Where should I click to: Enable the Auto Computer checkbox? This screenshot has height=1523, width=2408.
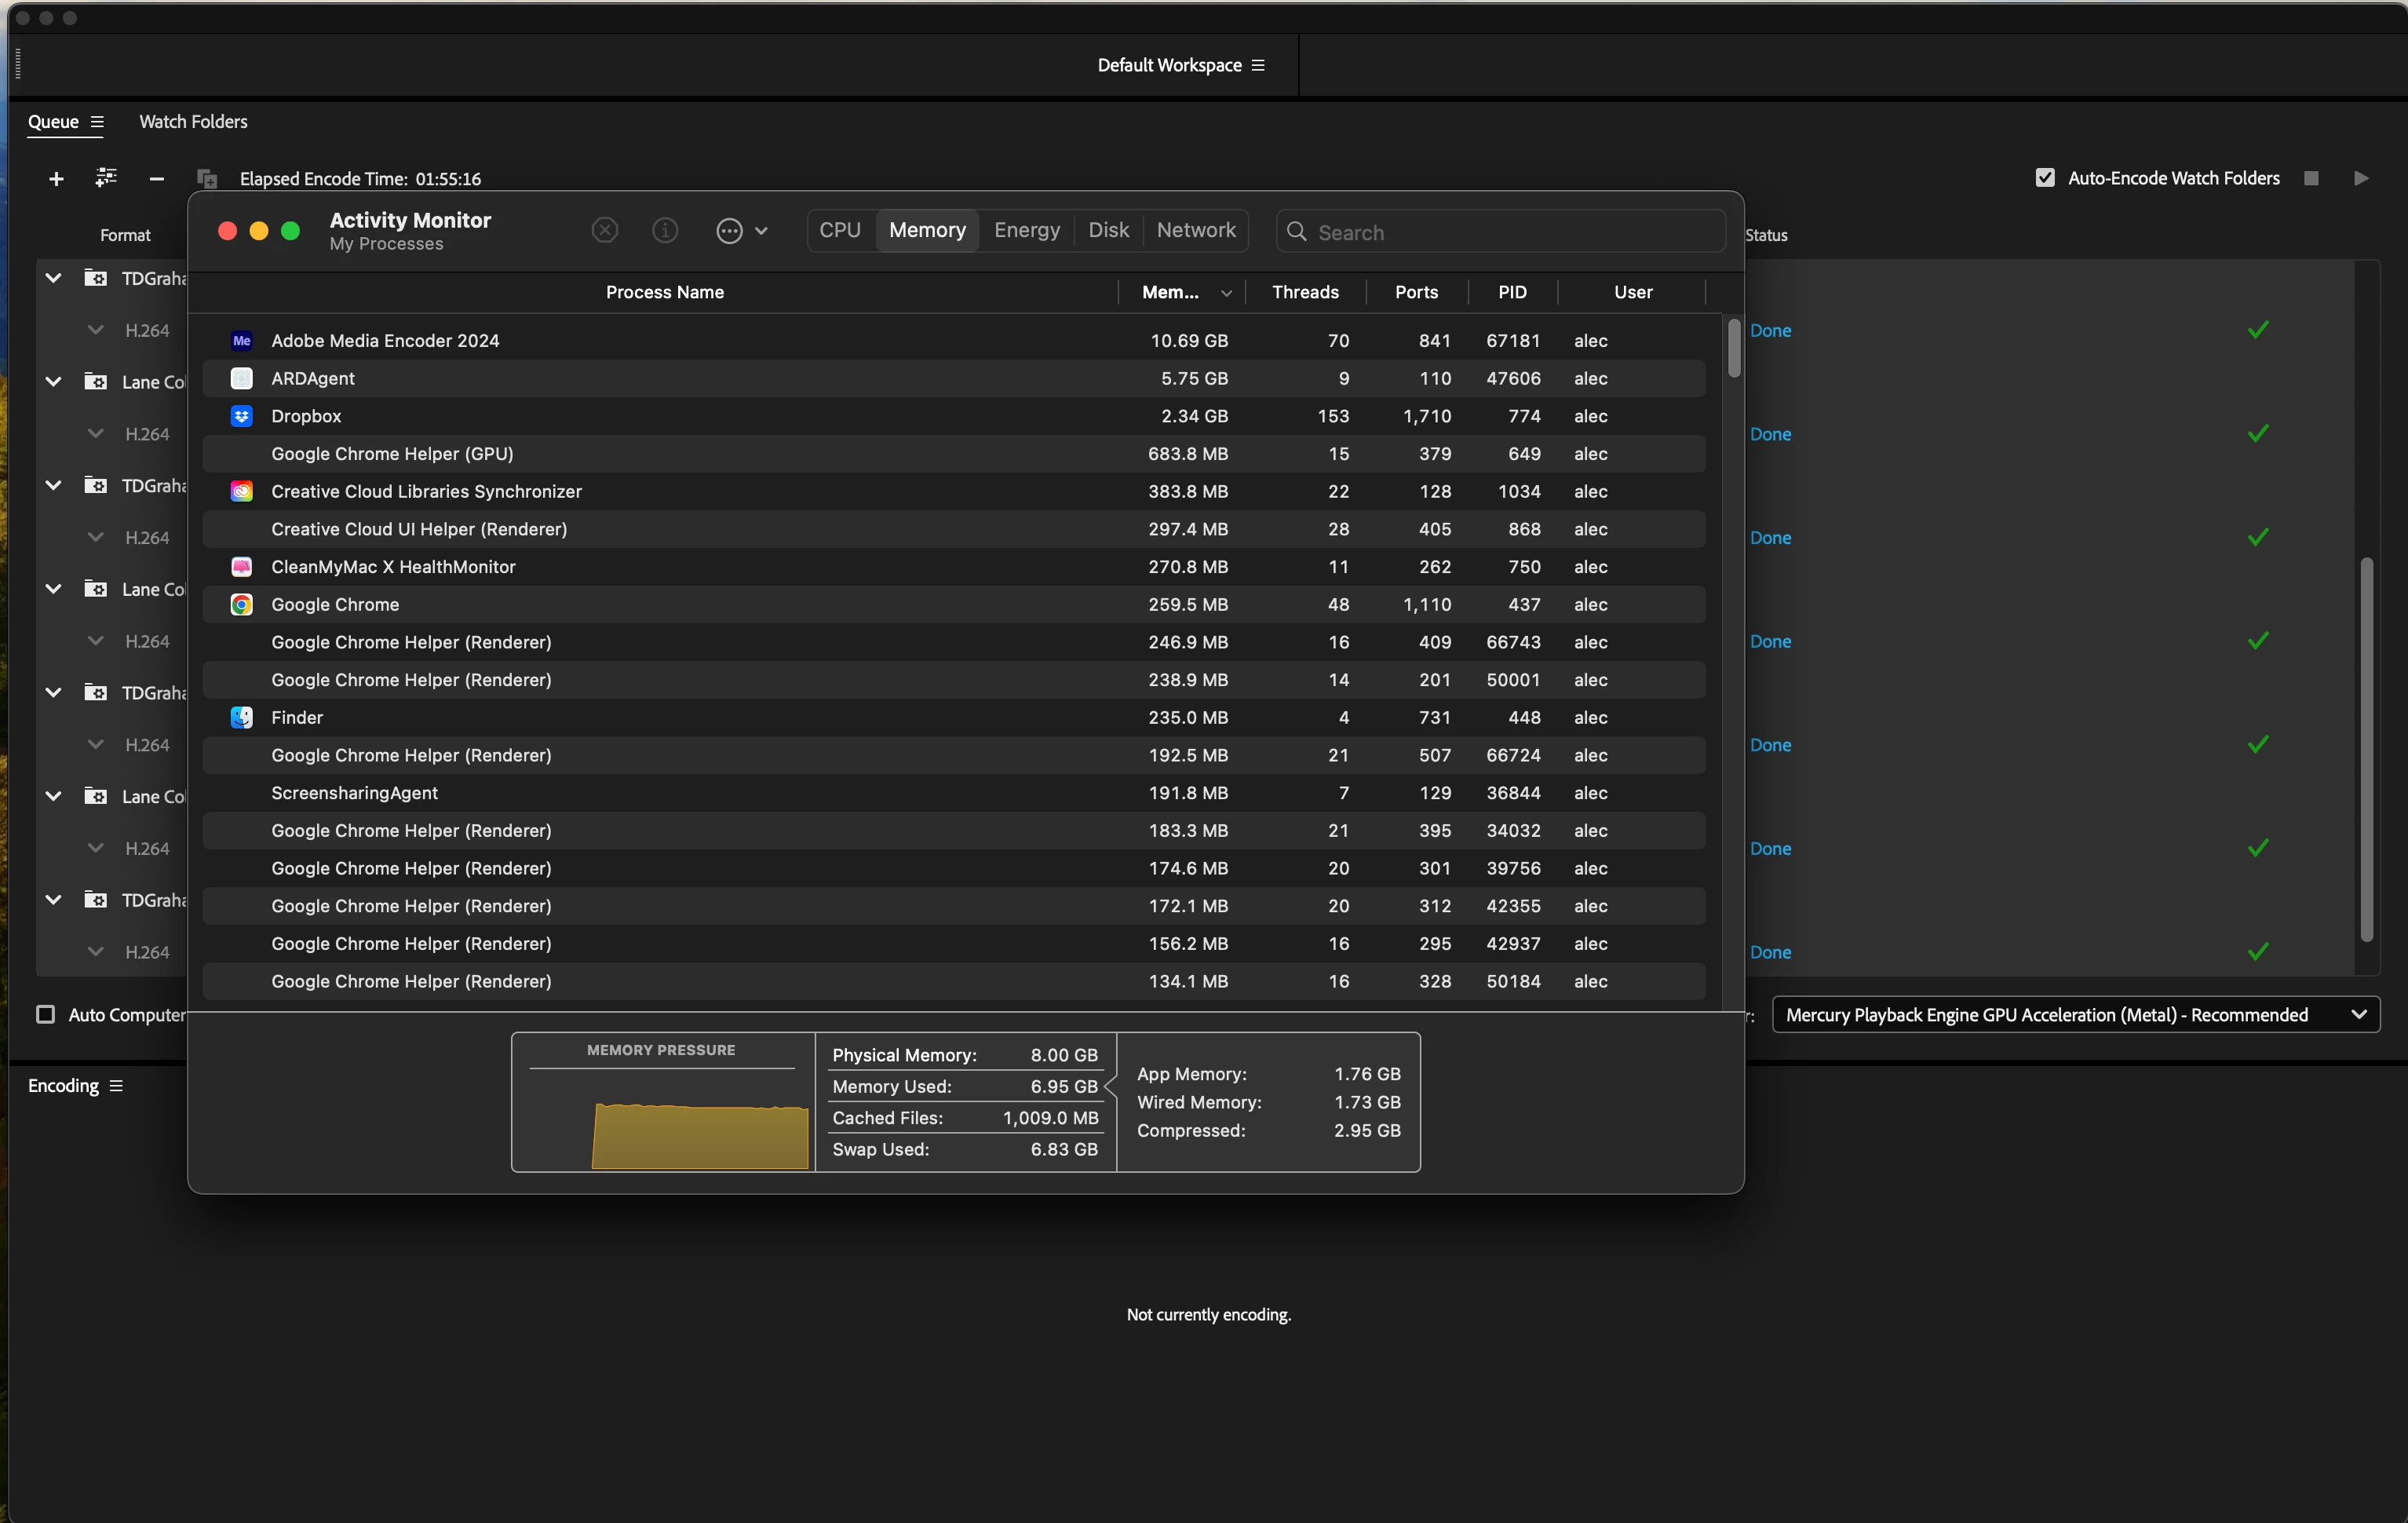pyautogui.click(x=45, y=1014)
